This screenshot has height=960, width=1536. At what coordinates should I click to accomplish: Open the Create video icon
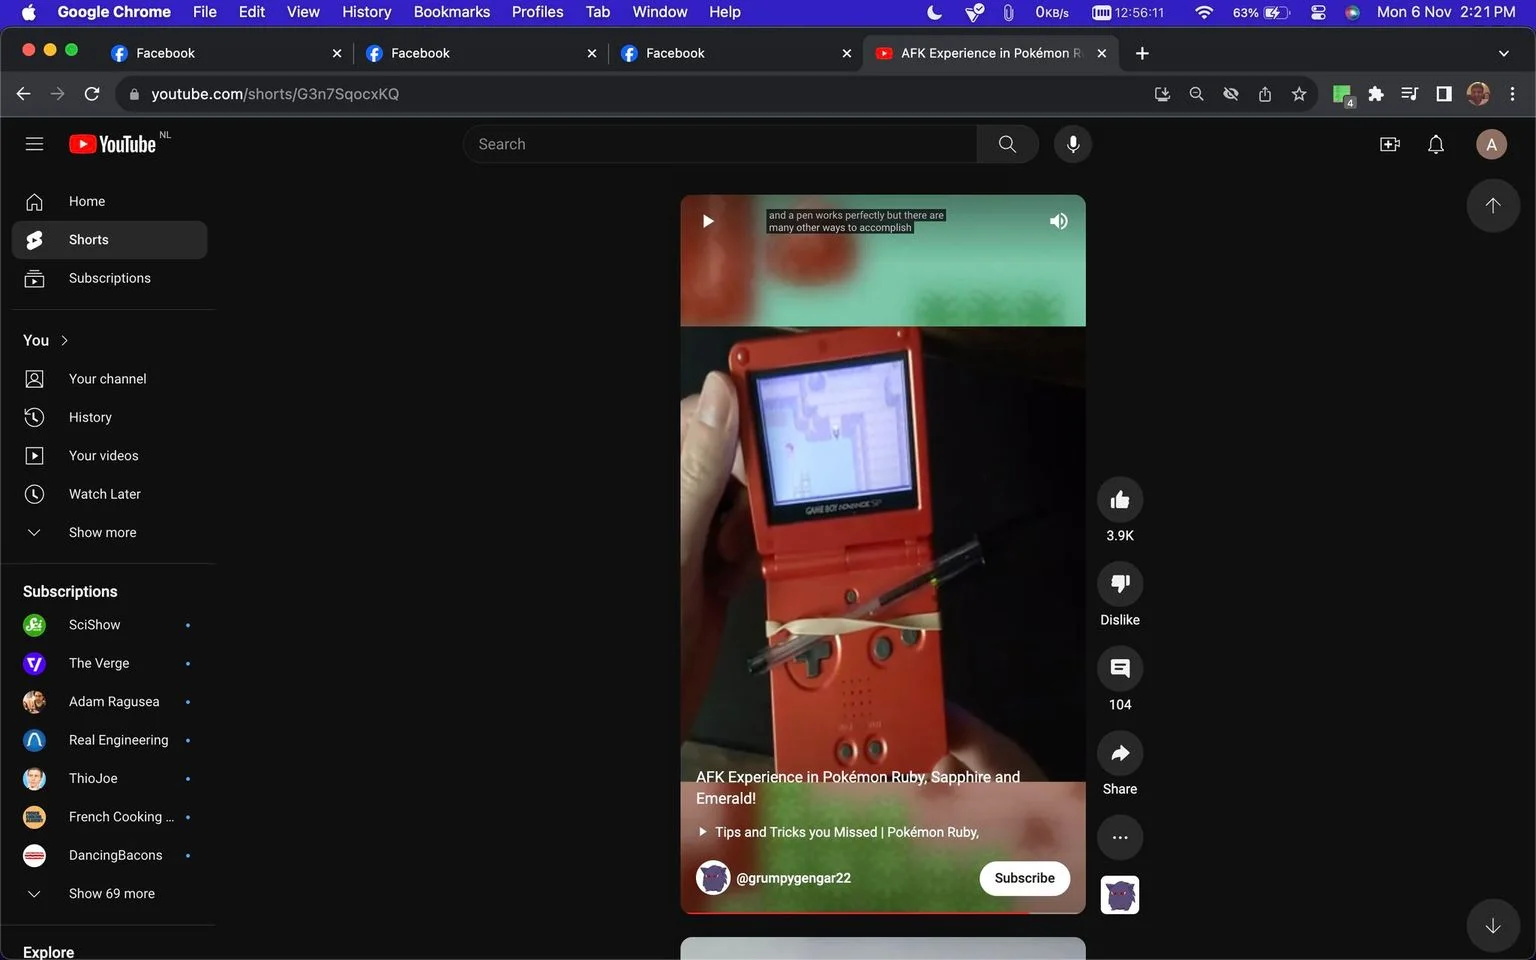point(1390,145)
